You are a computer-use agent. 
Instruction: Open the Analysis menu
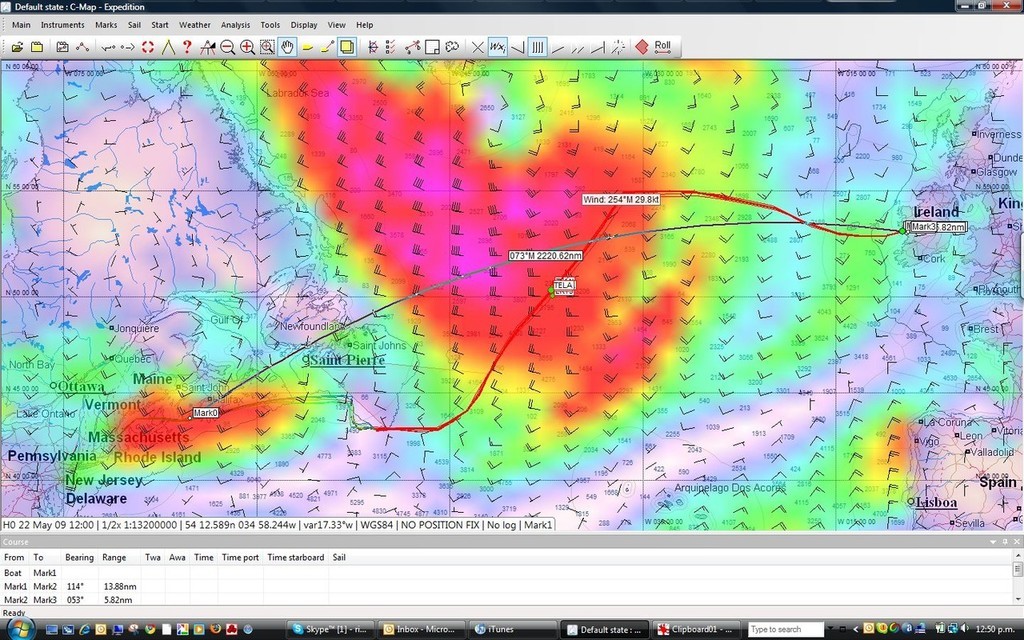[235, 25]
